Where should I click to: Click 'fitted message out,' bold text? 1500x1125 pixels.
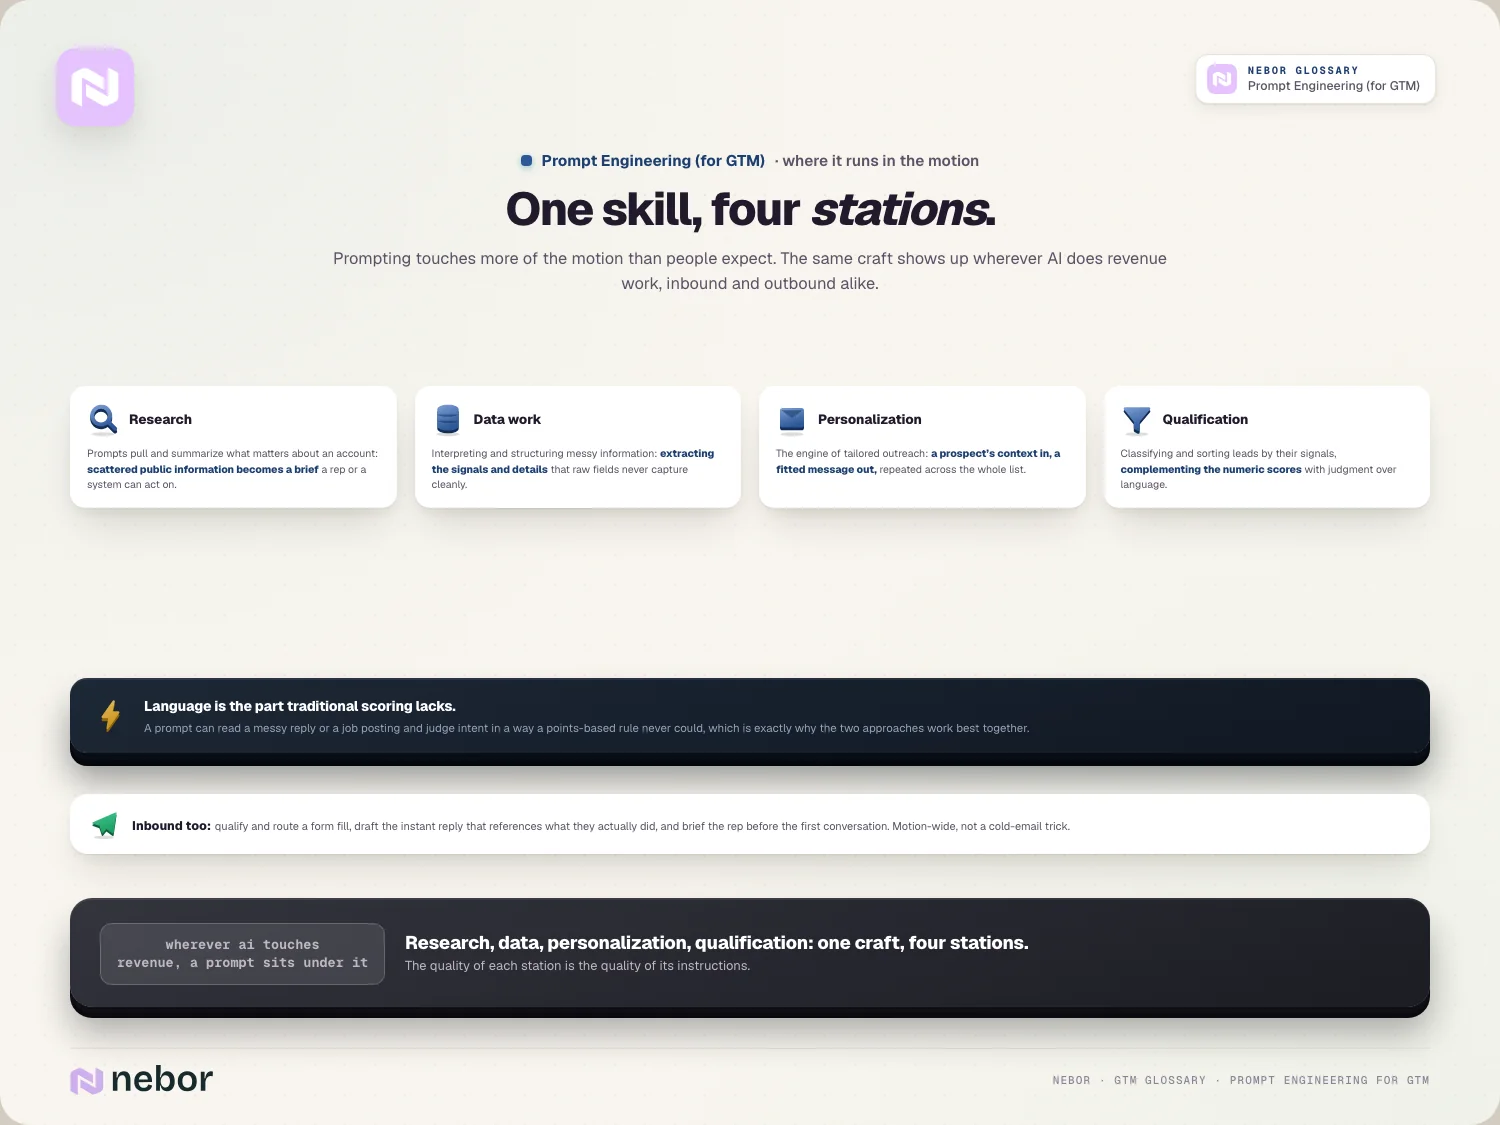[826, 469]
